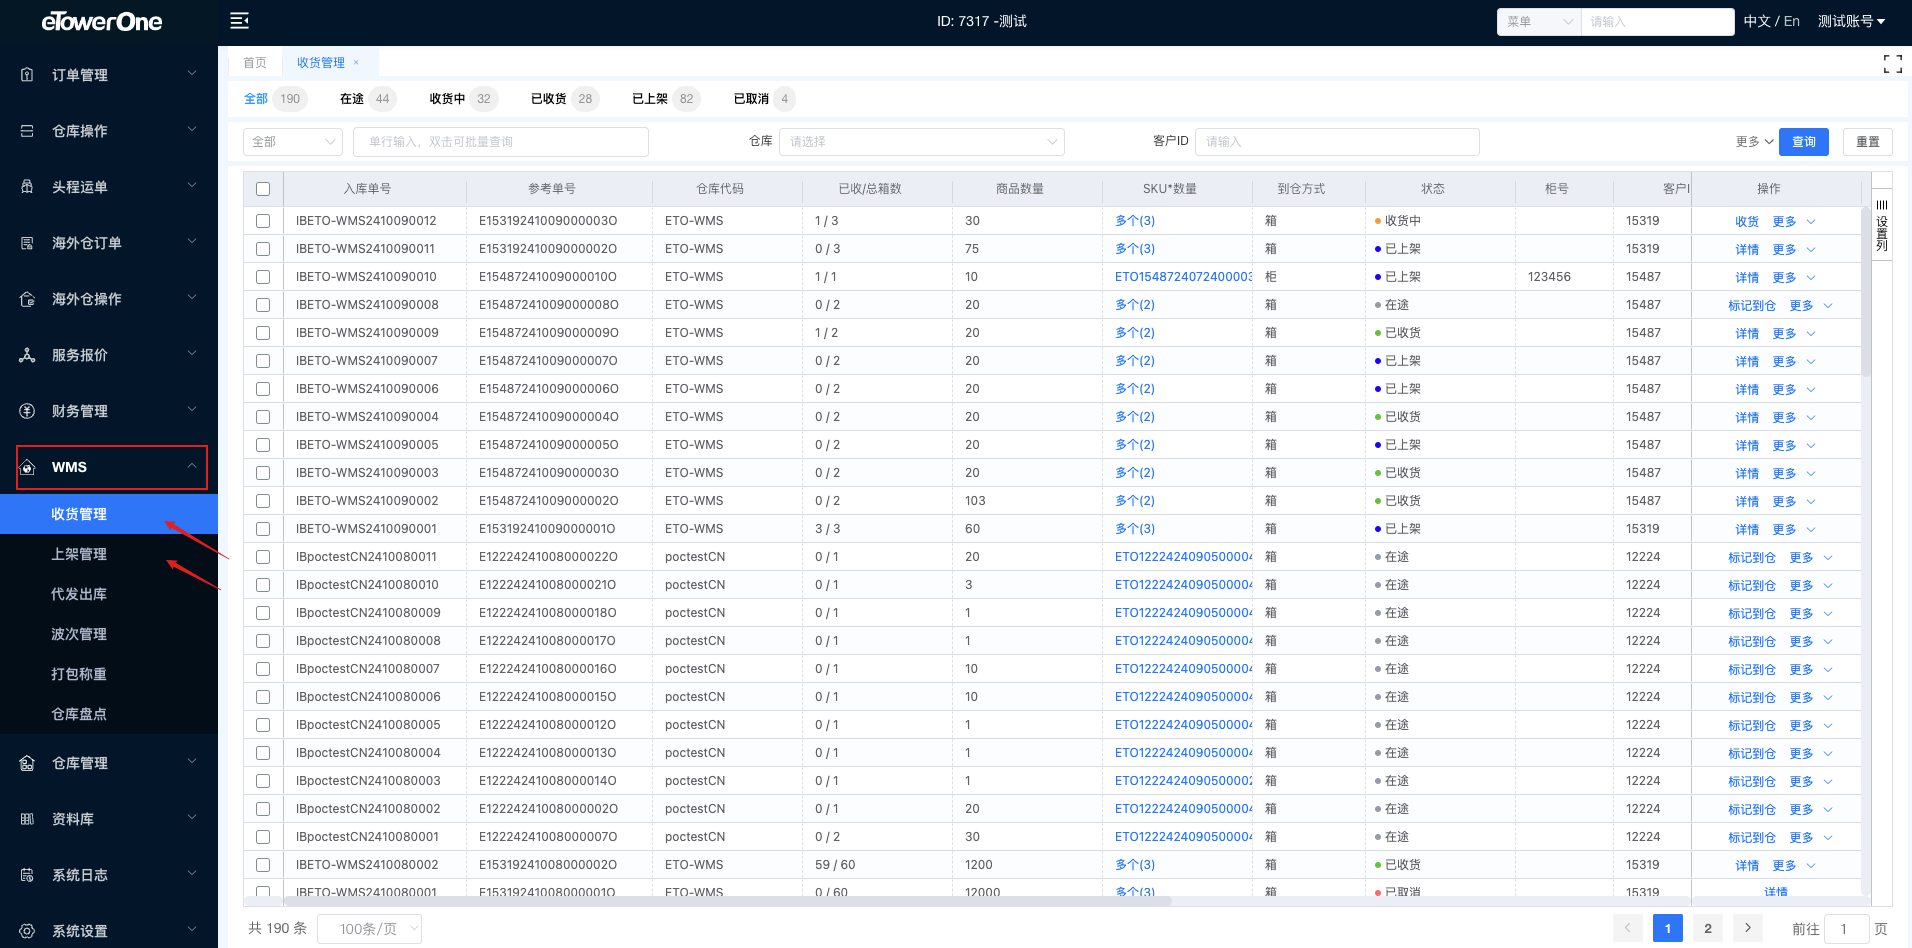Open the 仓库 selection dropdown
This screenshot has height=948, width=1912.
click(x=921, y=142)
